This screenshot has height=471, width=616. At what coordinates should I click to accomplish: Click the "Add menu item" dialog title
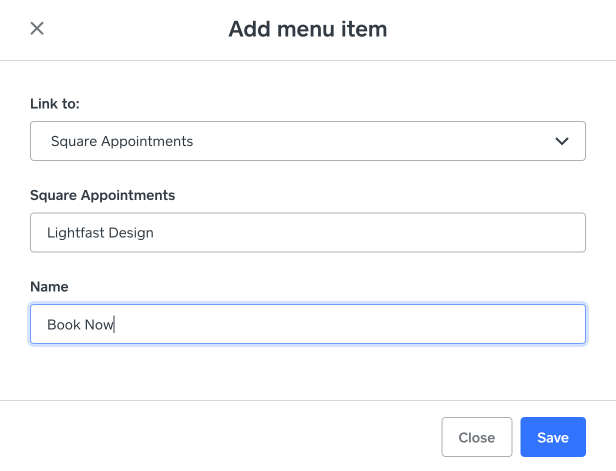[307, 29]
